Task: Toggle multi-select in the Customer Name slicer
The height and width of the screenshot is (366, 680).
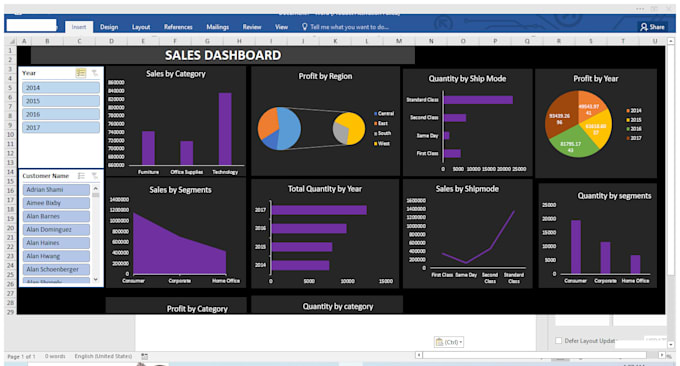Action: tap(81, 176)
